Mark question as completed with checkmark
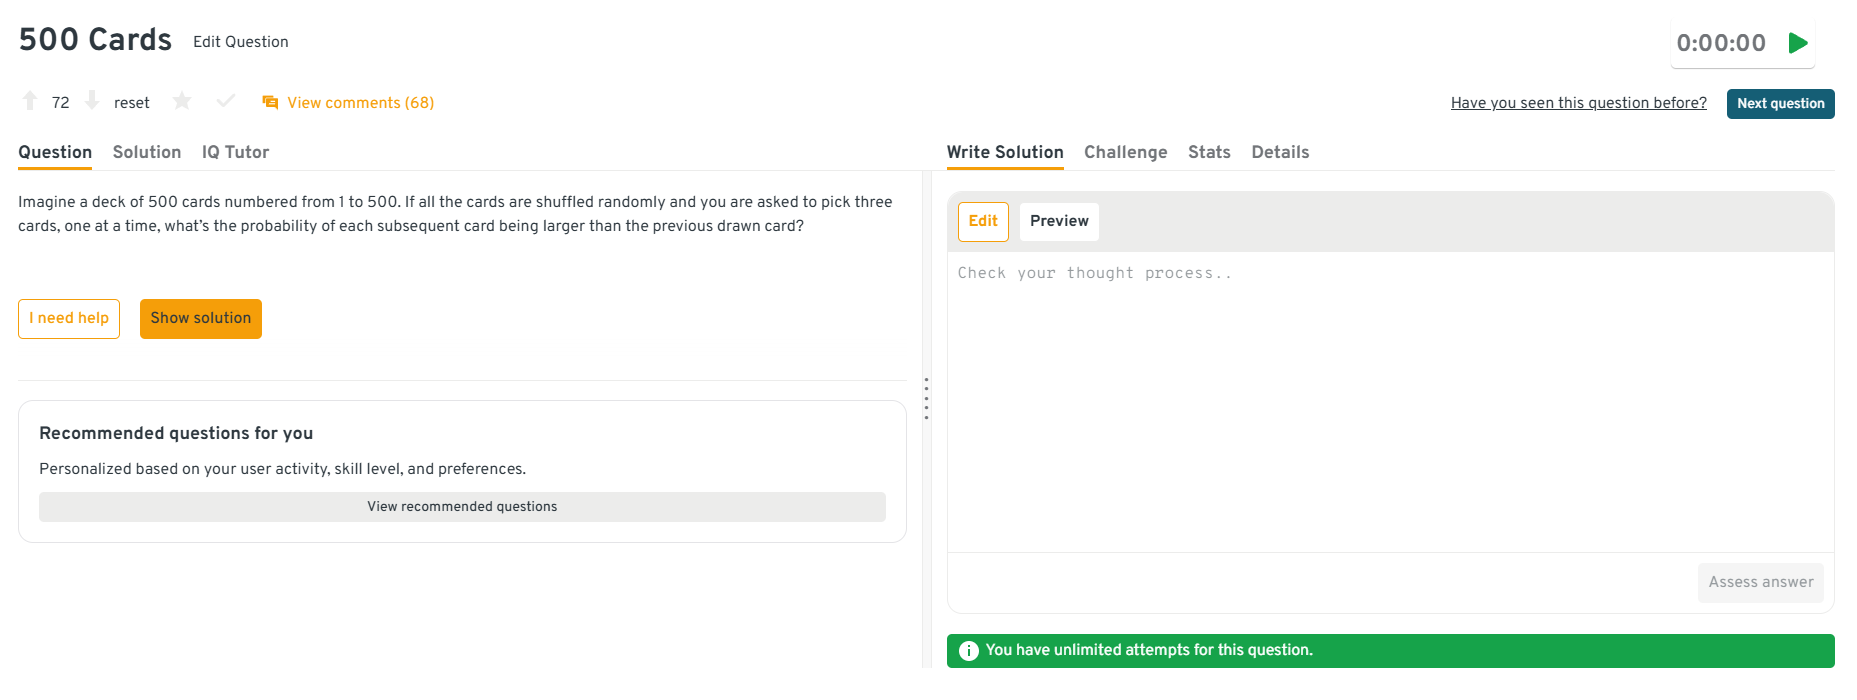This screenshot has height=700, width=1857. [226, 101]
